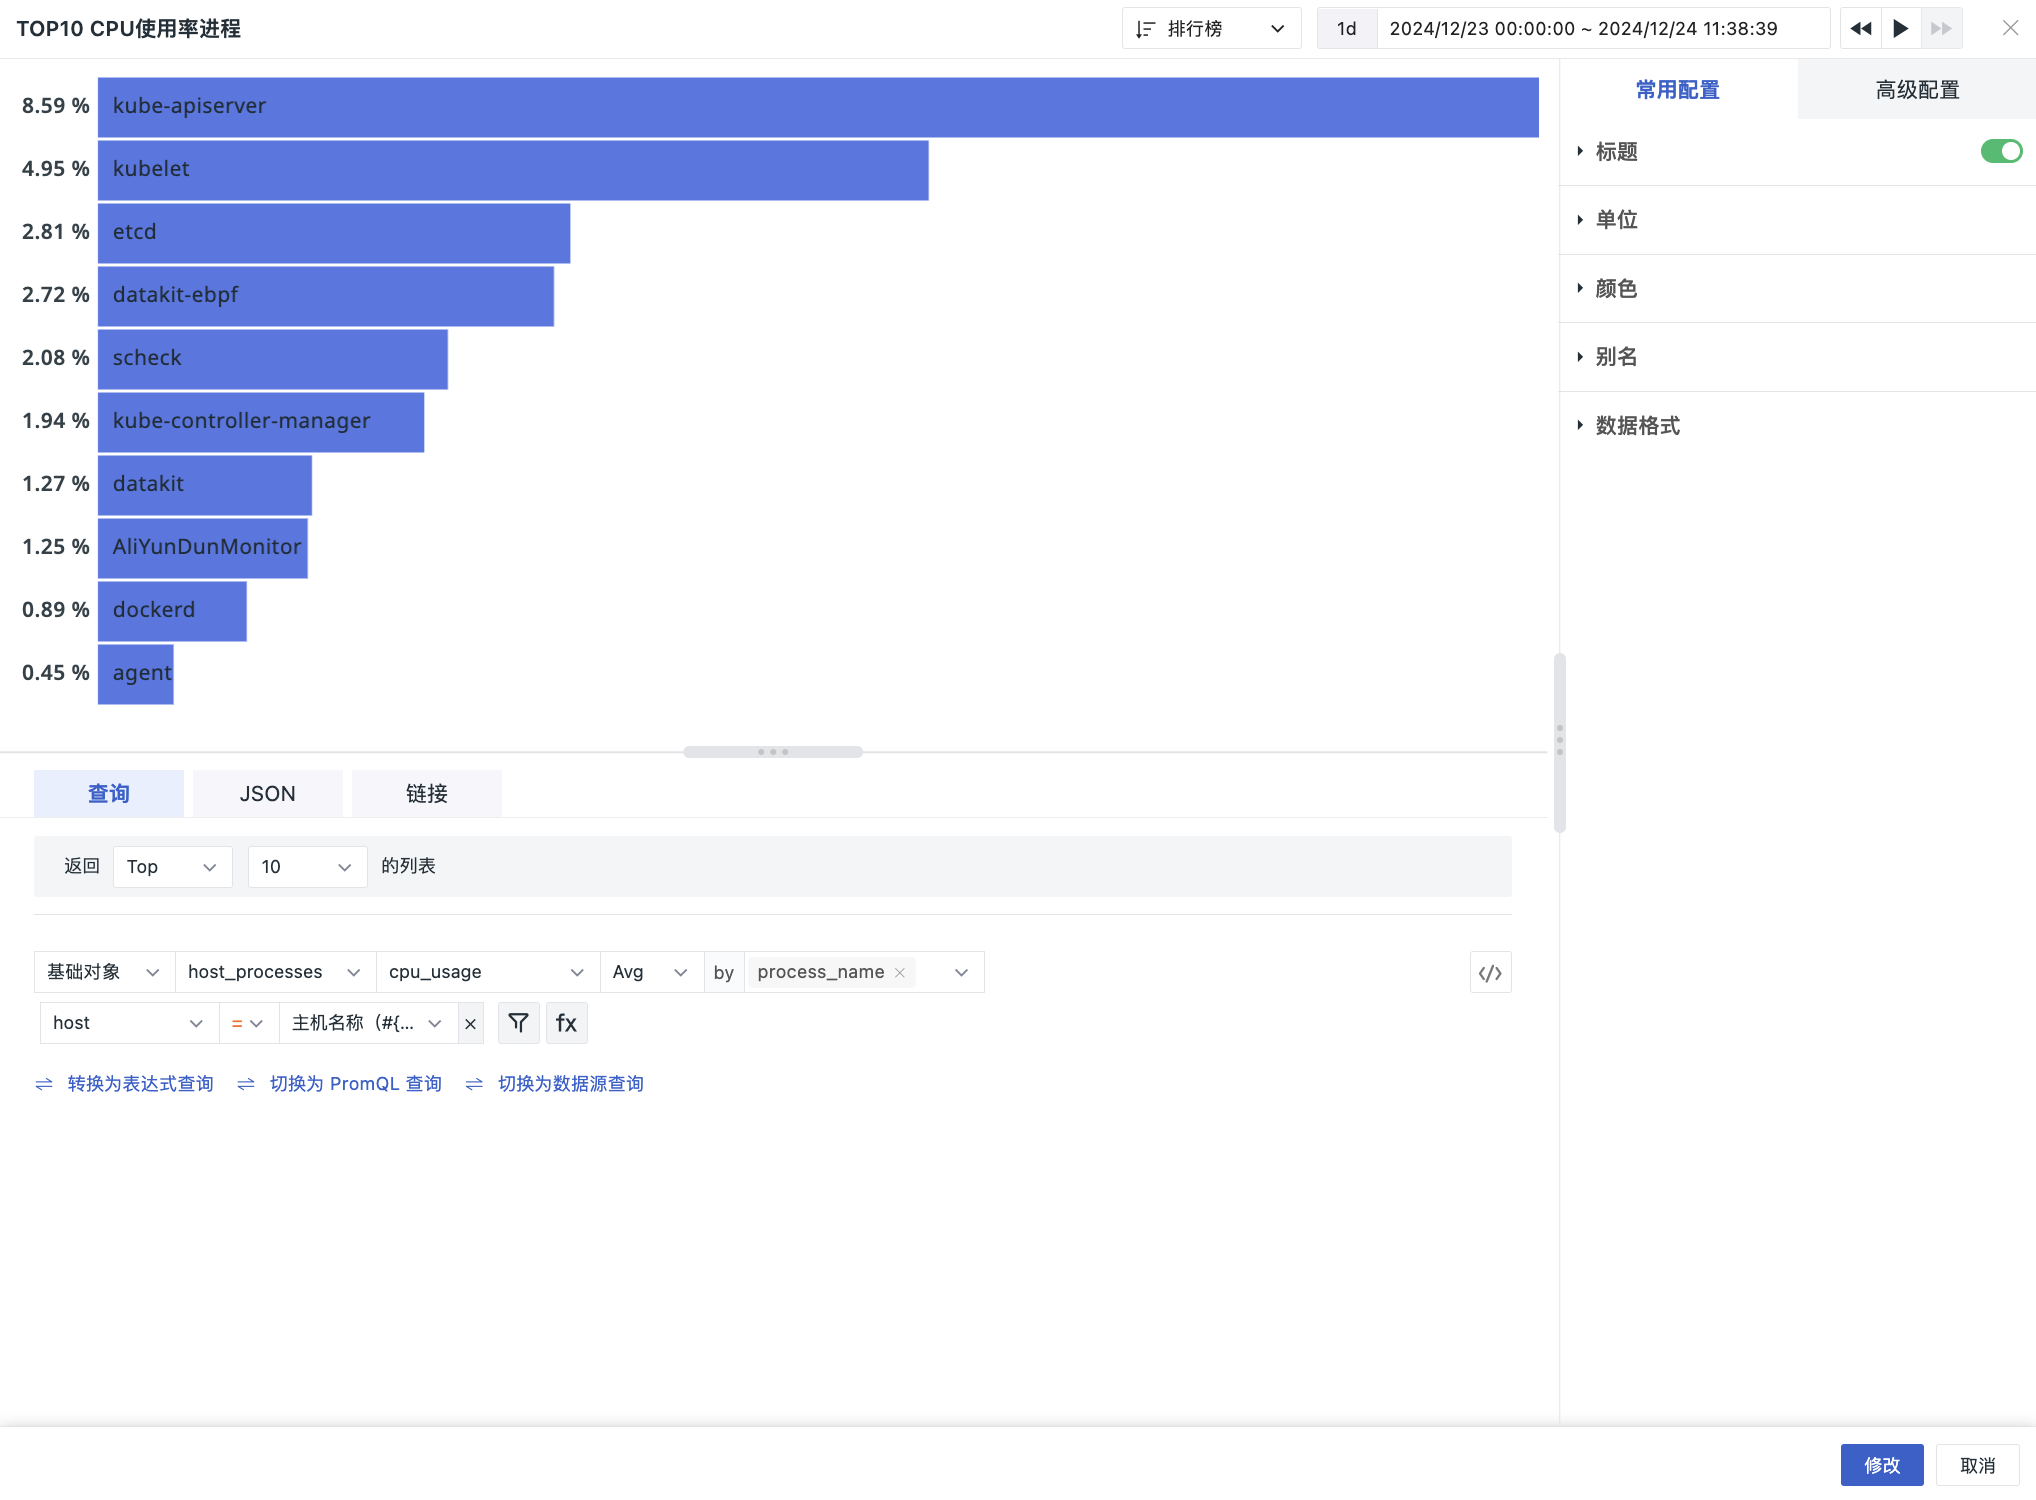Close the chart editor panel
This screenshot has height=1500, width=2036.
tap(2010, 29)
